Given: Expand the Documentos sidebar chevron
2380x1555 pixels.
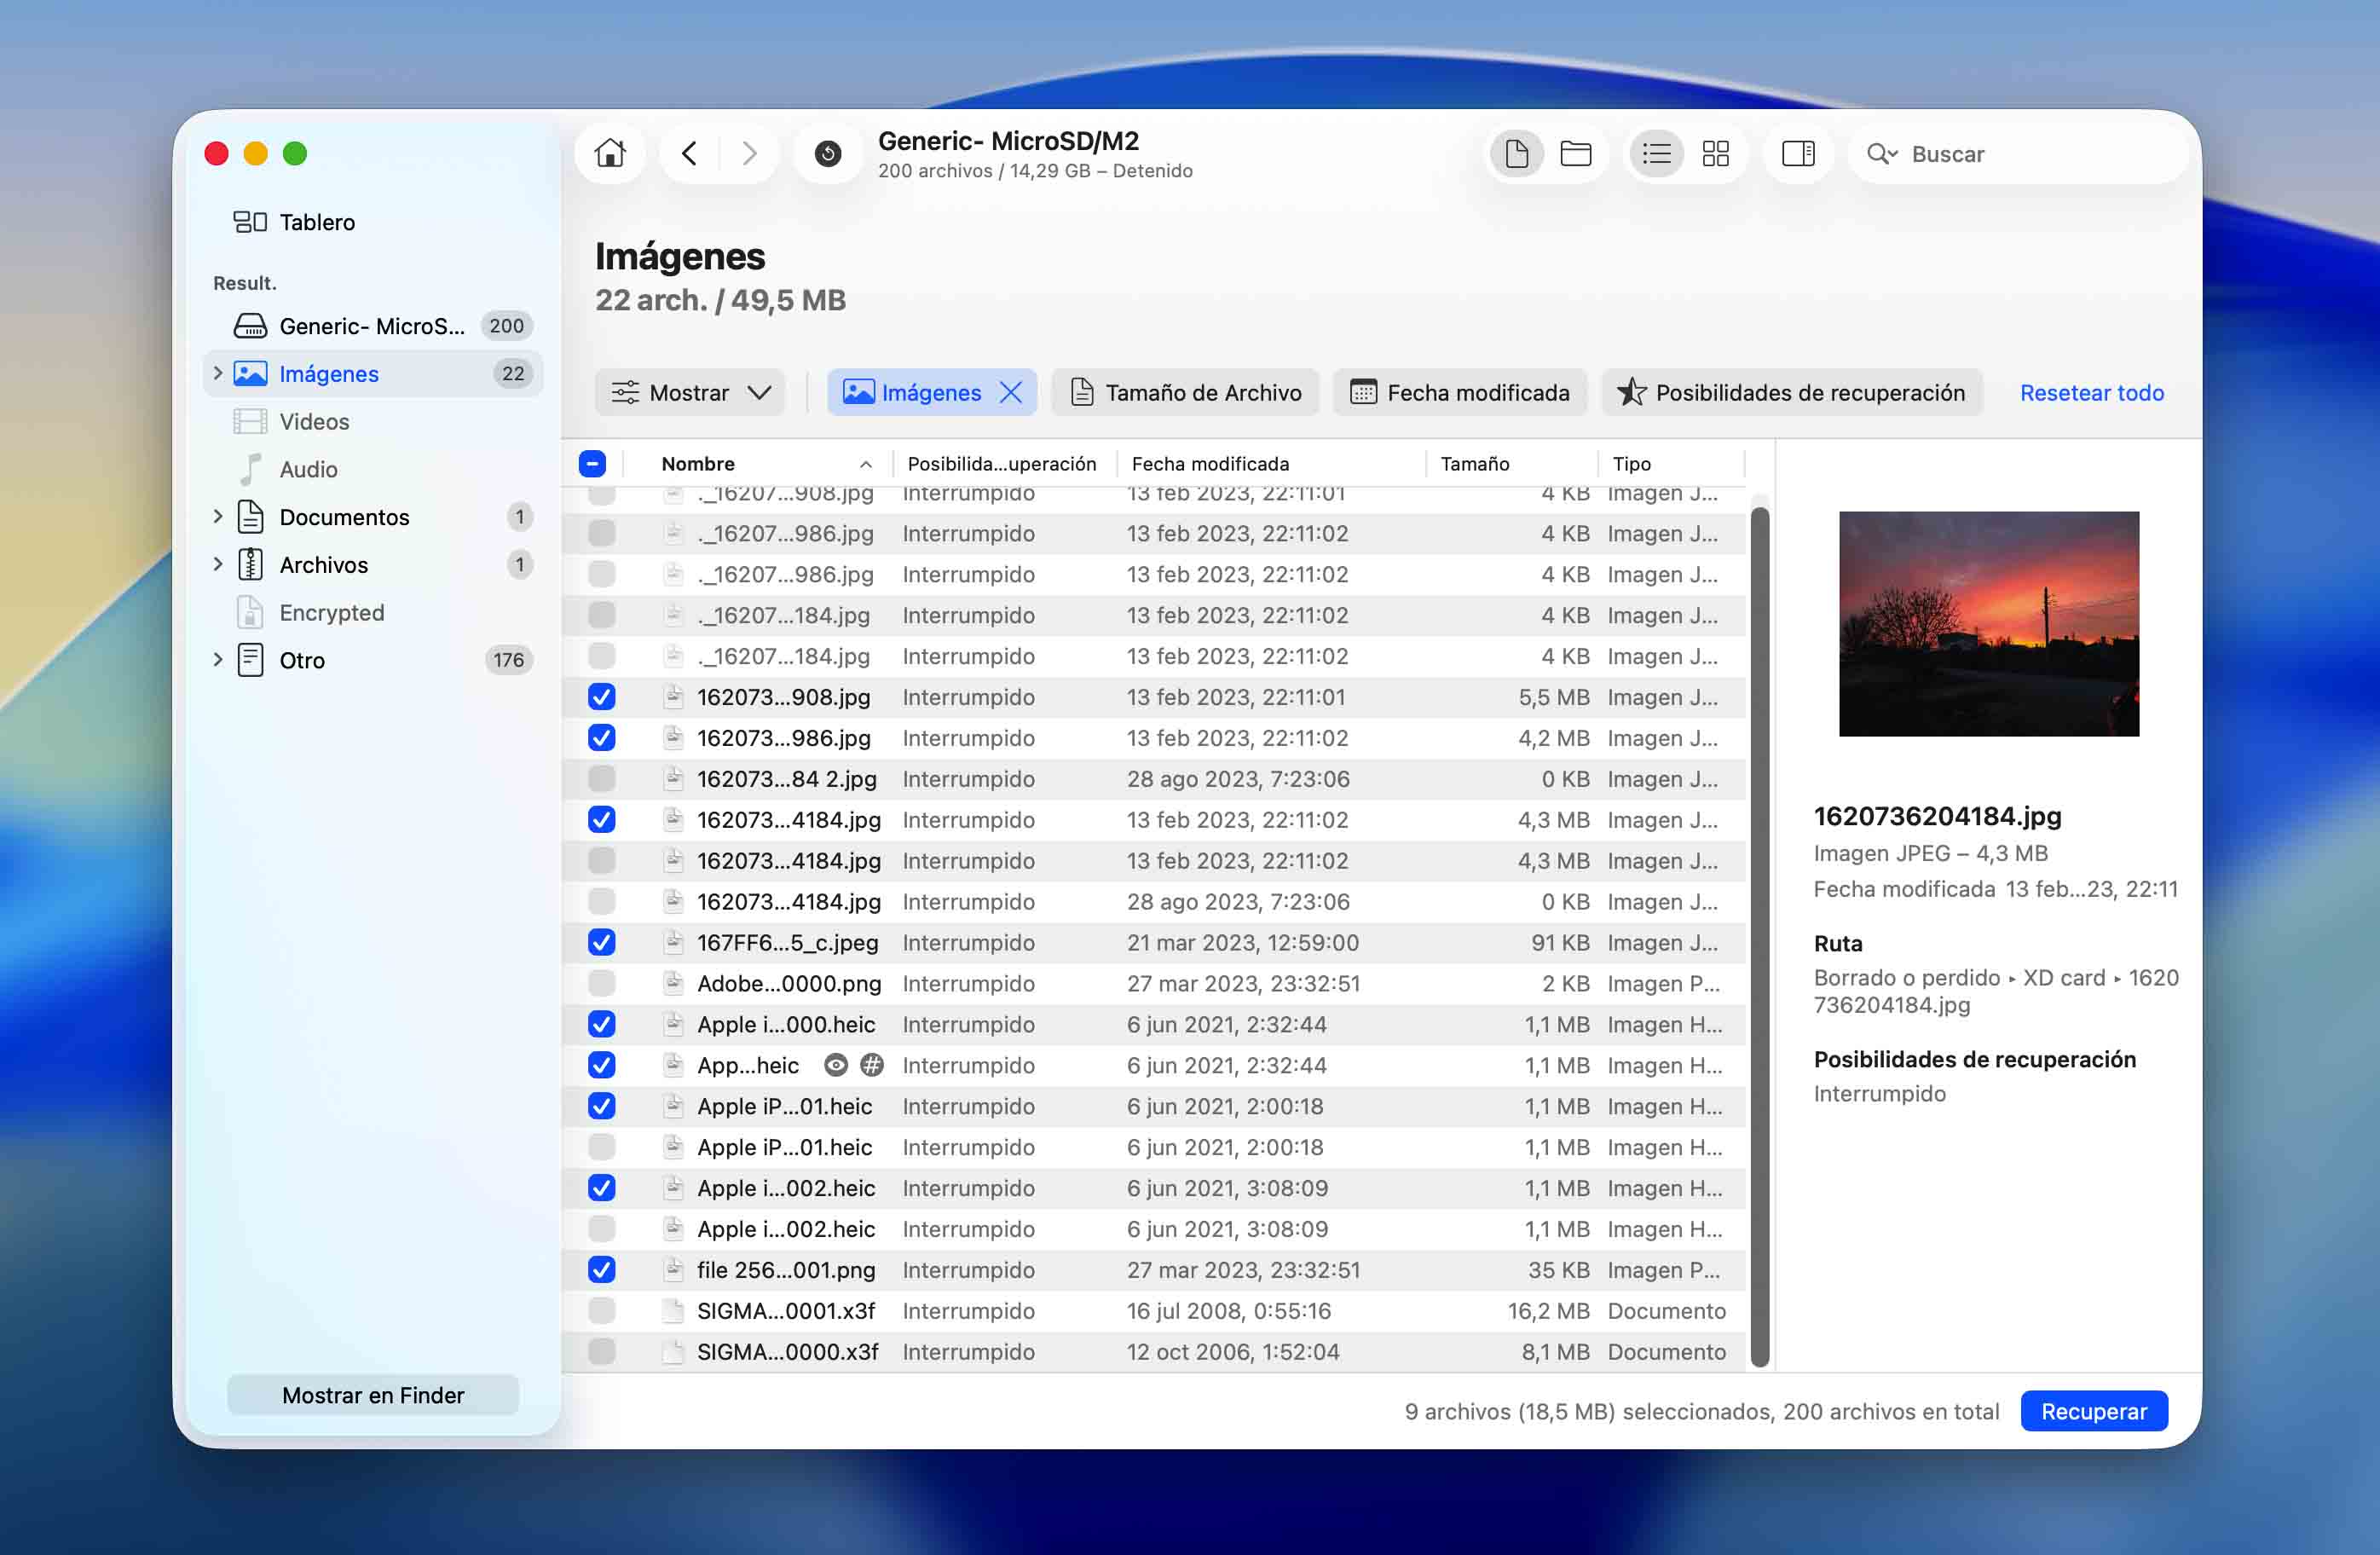Looking at the screenshot, I should click(217, 517).
